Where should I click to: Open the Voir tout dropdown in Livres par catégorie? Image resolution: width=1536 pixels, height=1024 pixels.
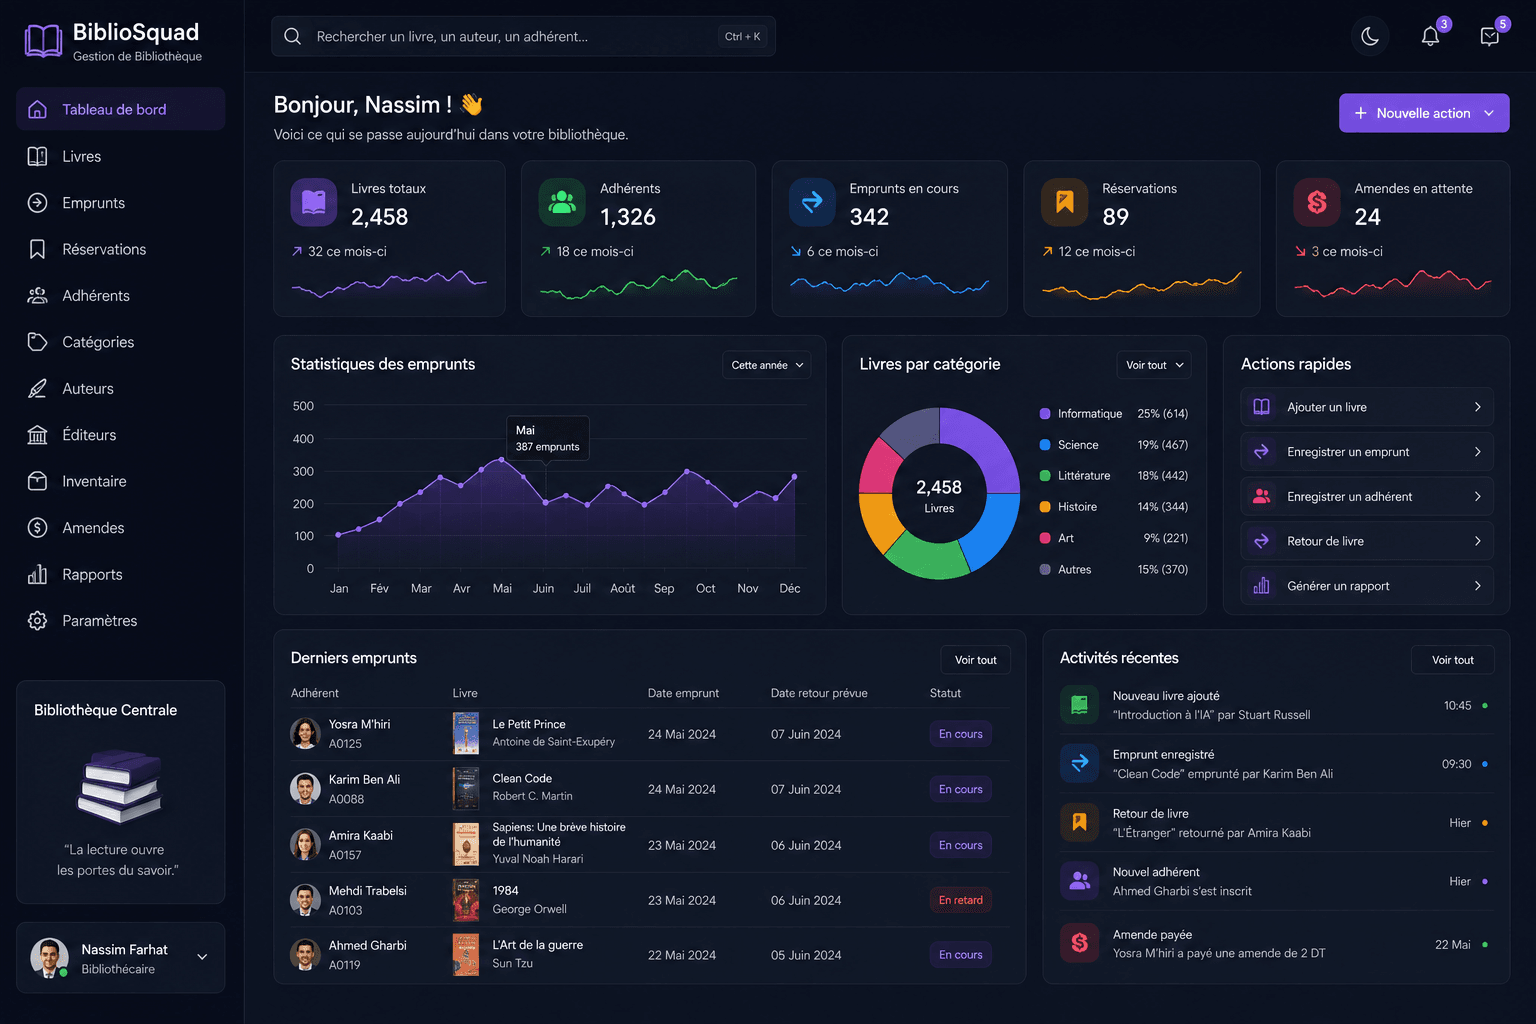(x=1154, y=365)
